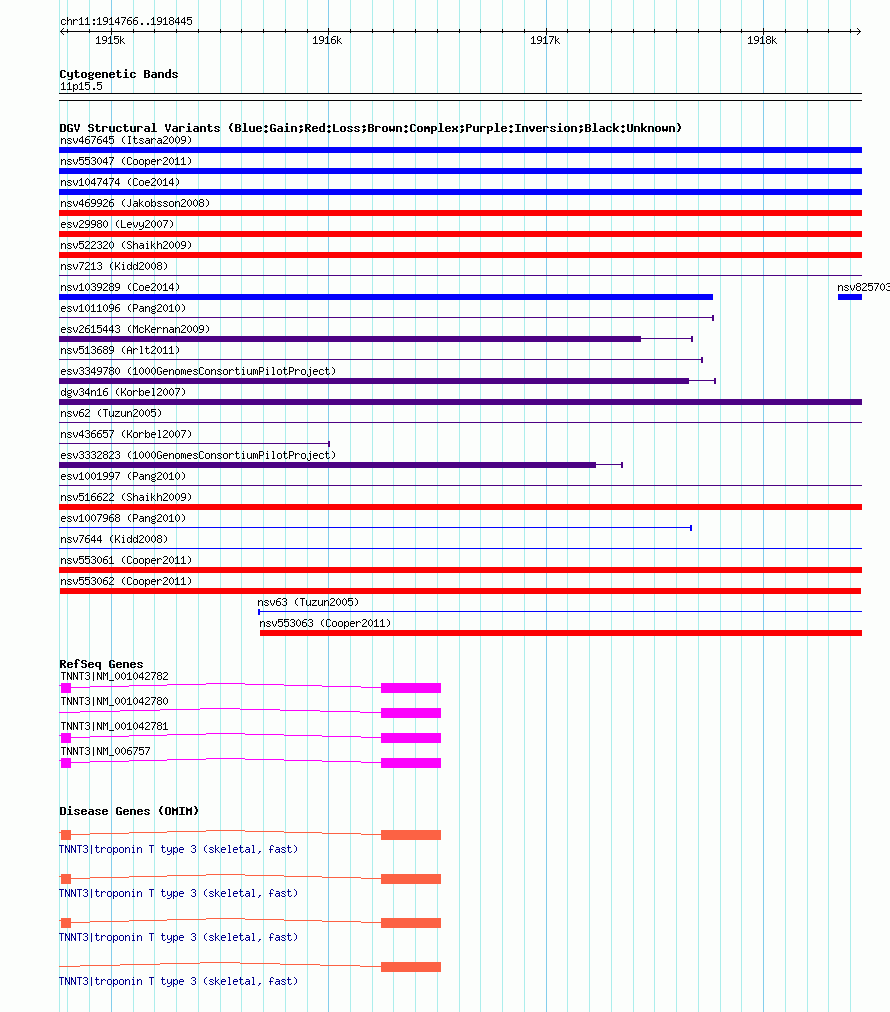Image resolution: width=890 pixels, height=1012 pixels.
Task: Select the nsv63 (Tuzun2005) variant label
Action: point(308,602)
